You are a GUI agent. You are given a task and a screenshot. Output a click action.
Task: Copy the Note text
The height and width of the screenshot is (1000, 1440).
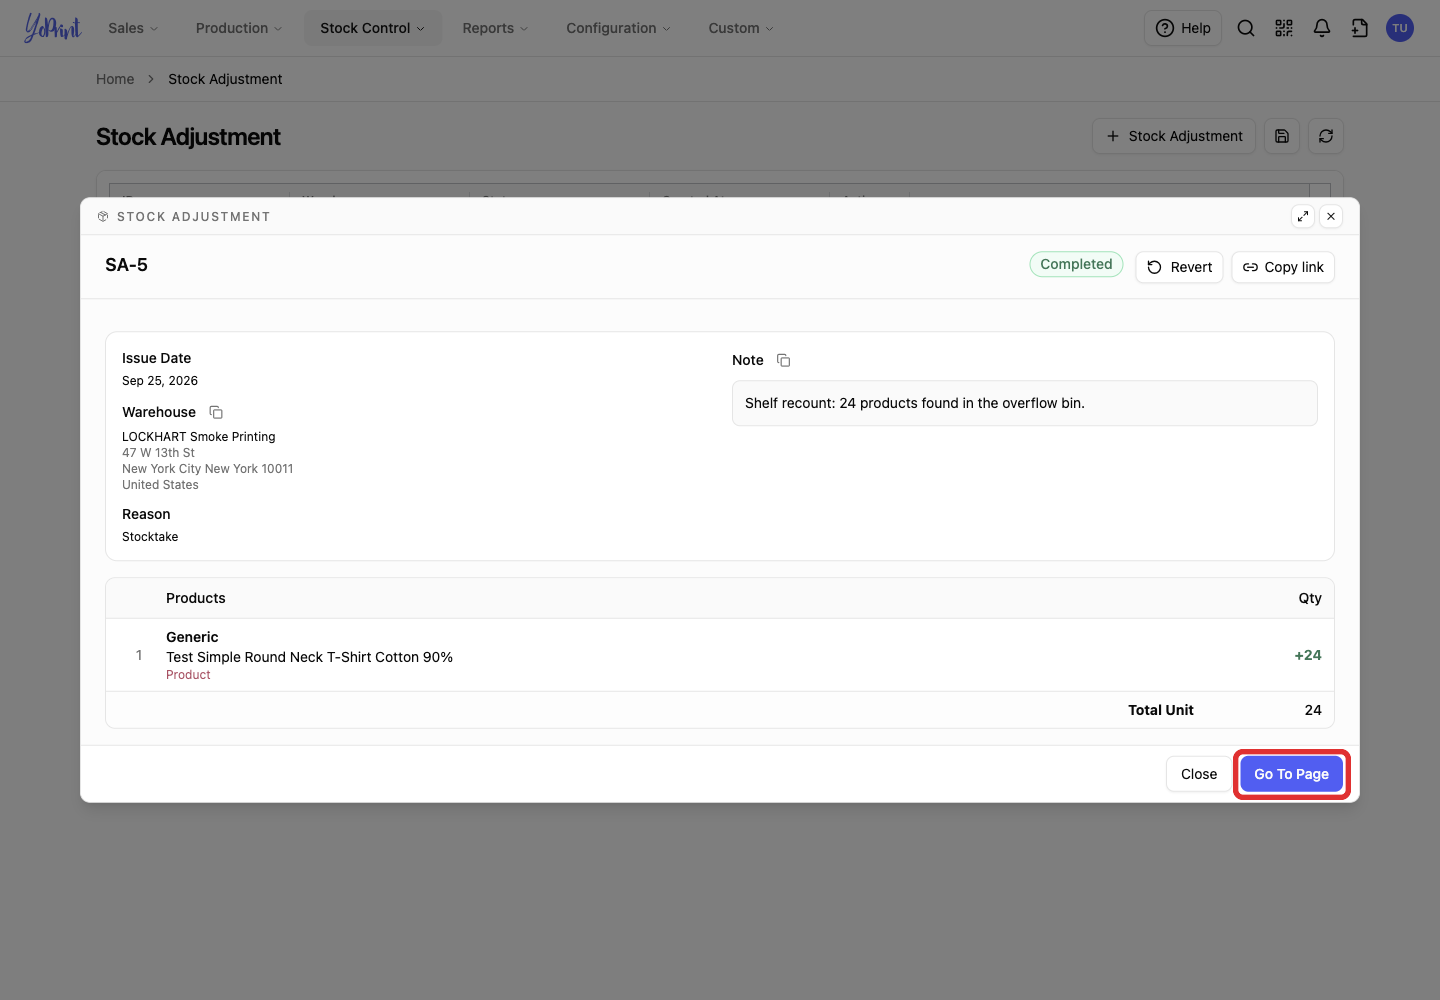(784, 360)
